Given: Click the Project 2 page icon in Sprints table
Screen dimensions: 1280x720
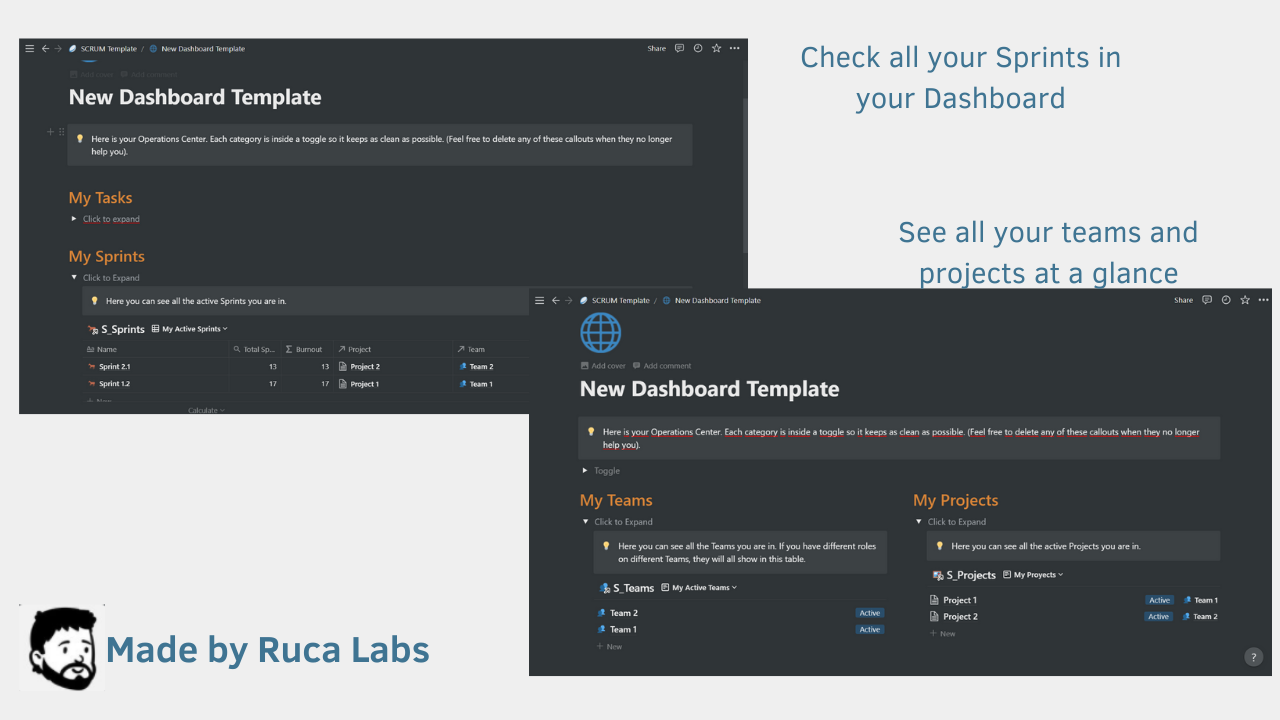Looking at the screenshot, I should coord(342,366).
